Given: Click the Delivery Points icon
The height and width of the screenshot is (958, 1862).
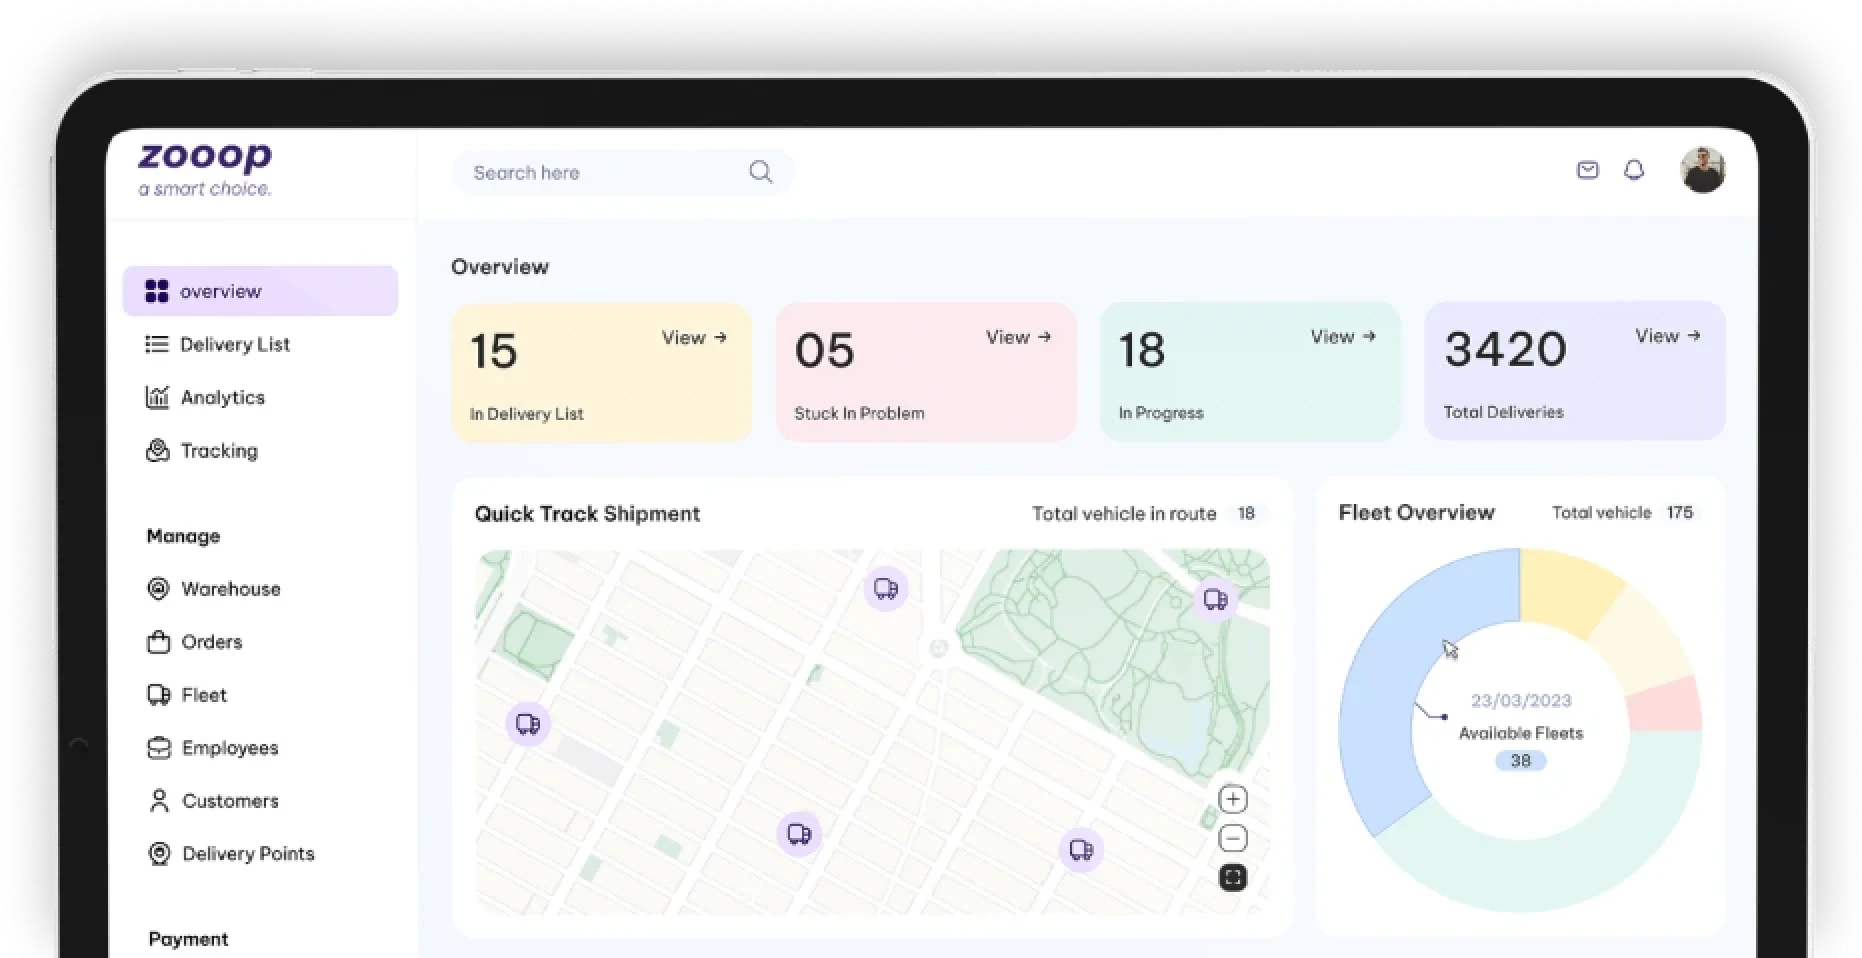Looking at the screenshot, I should (158, 853).
